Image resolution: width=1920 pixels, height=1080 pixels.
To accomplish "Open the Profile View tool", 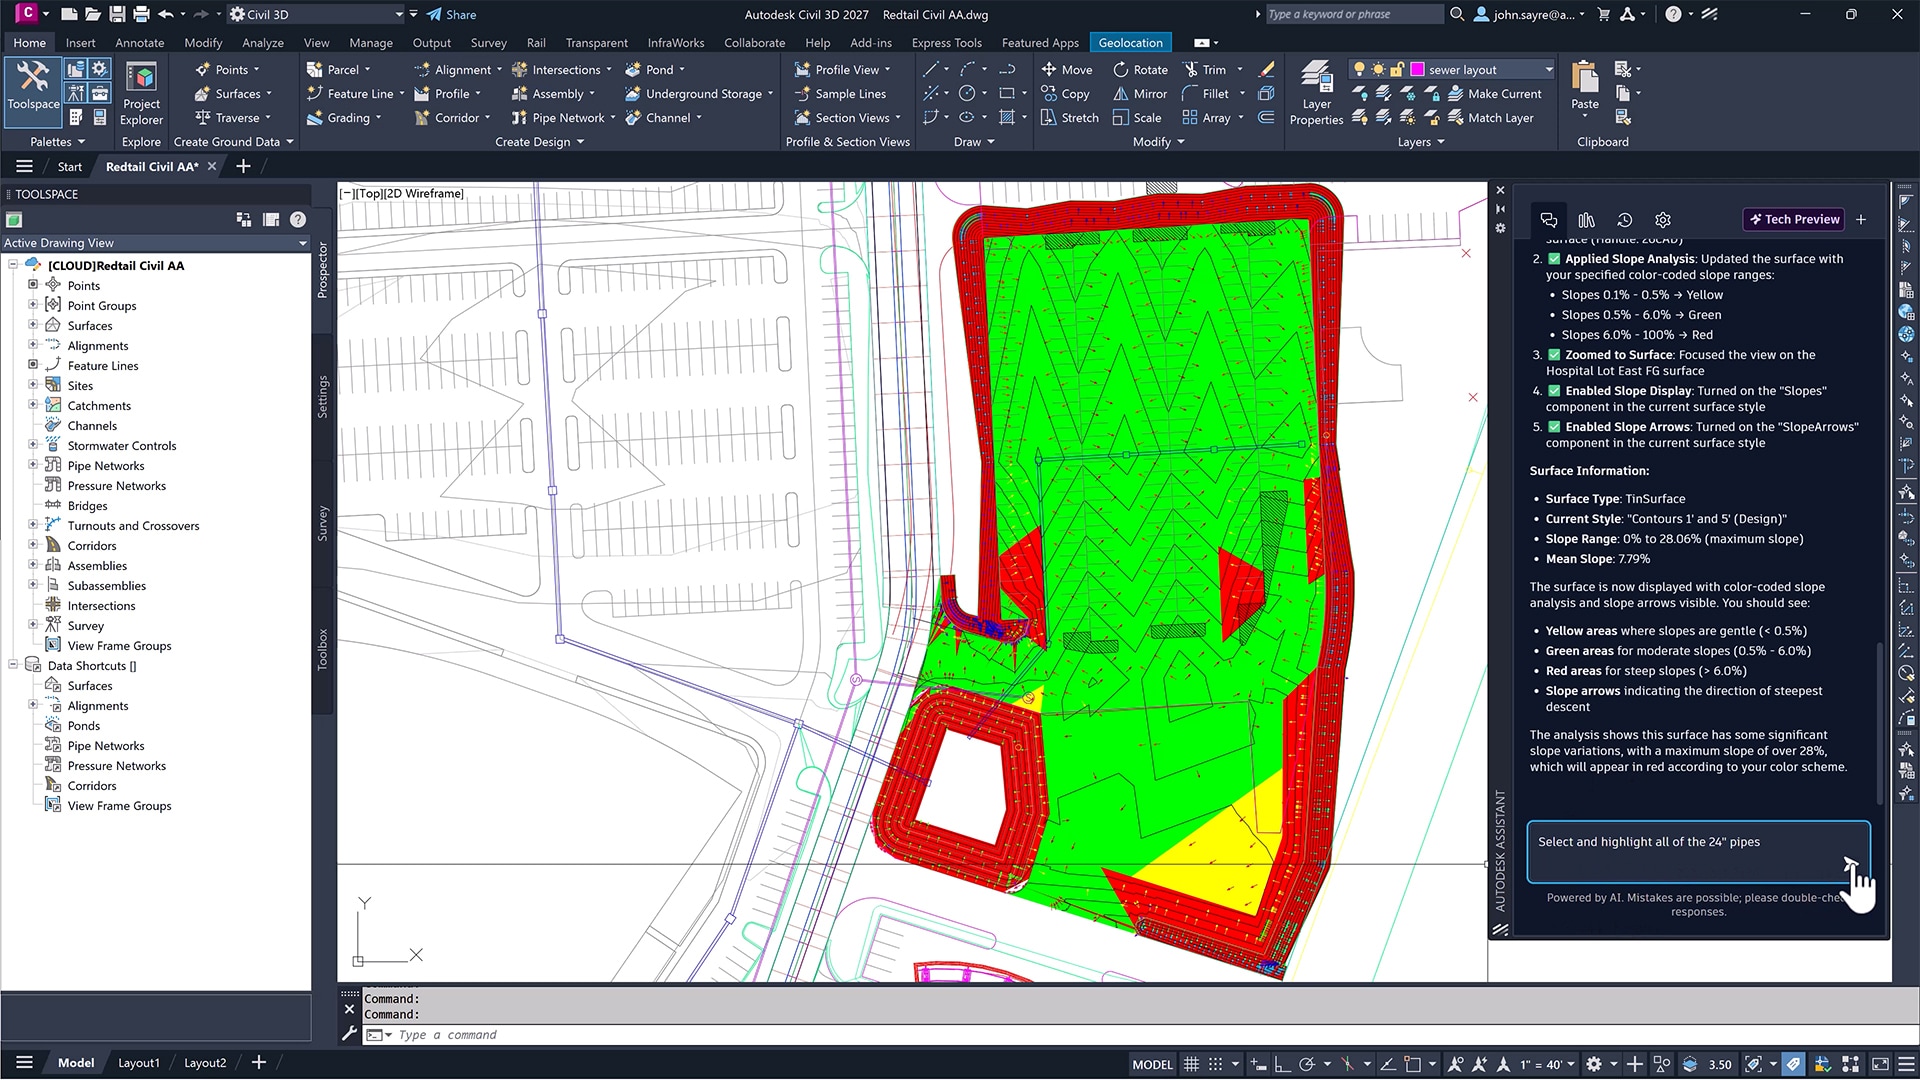I will coord(845,69).
